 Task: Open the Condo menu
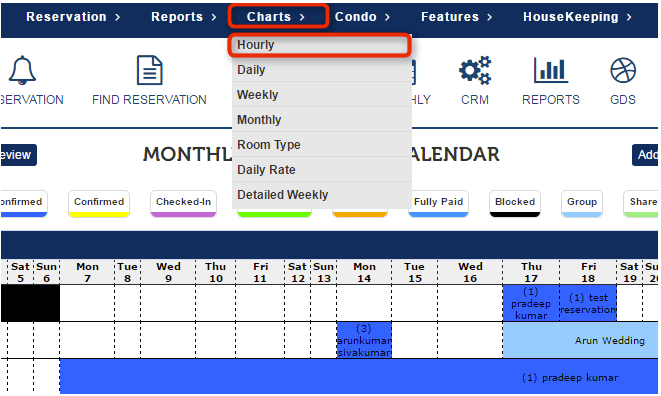tap(363, 17)
